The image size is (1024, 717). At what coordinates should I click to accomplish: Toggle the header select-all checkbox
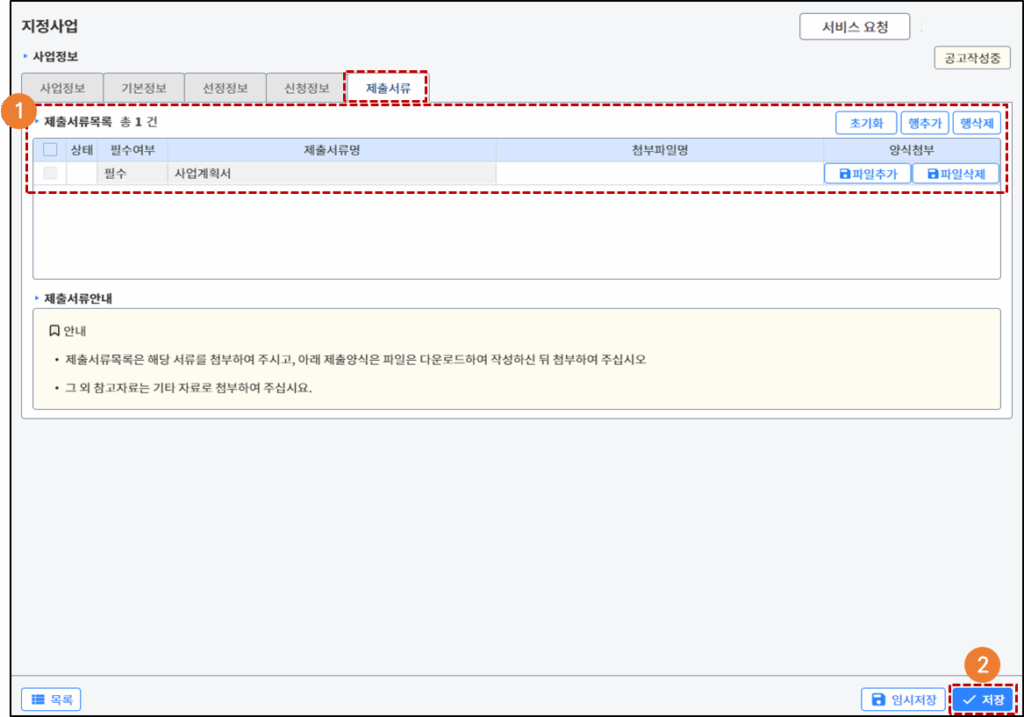(50, 150)
